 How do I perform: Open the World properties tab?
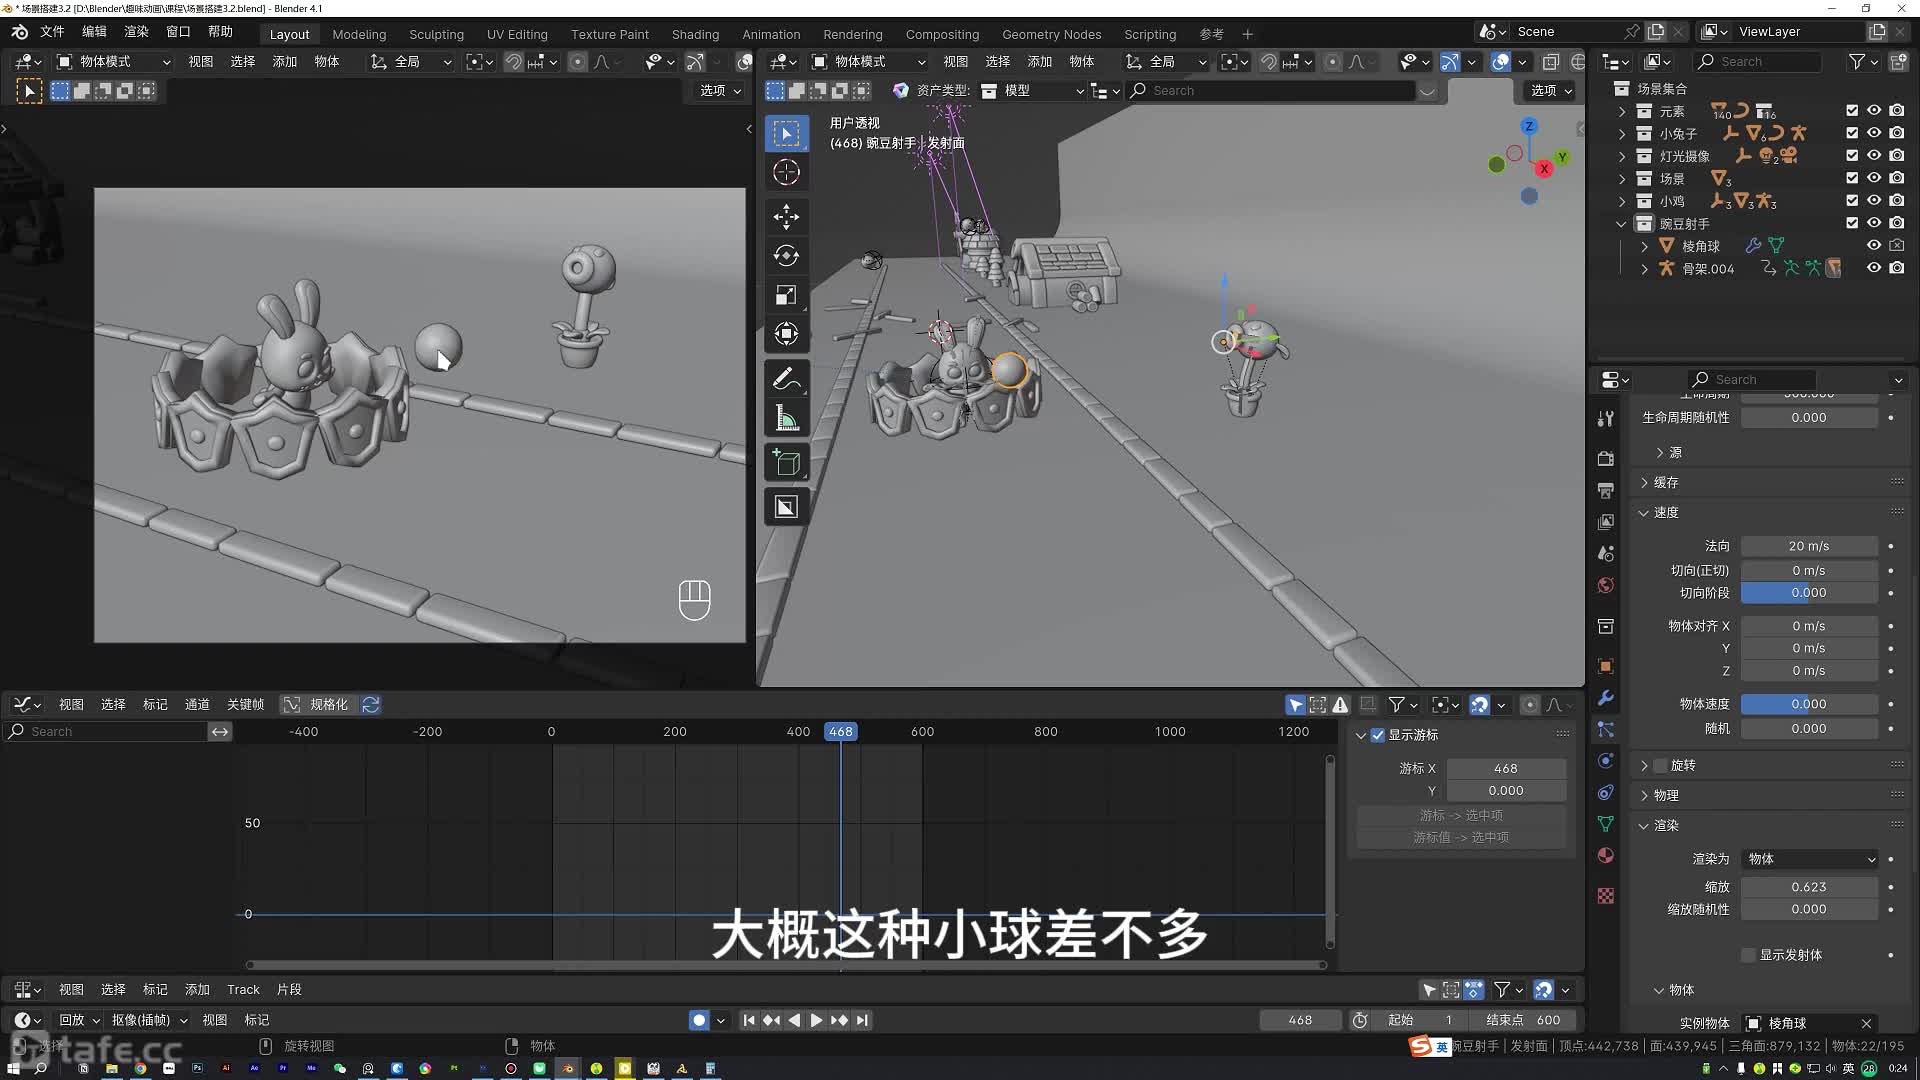(x=1606, y=585)
